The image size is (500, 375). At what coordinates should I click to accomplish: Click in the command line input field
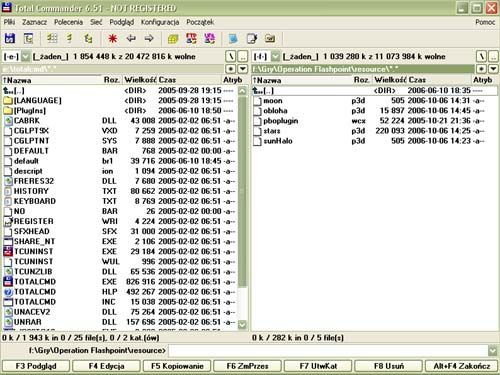[x=328, y=350]
